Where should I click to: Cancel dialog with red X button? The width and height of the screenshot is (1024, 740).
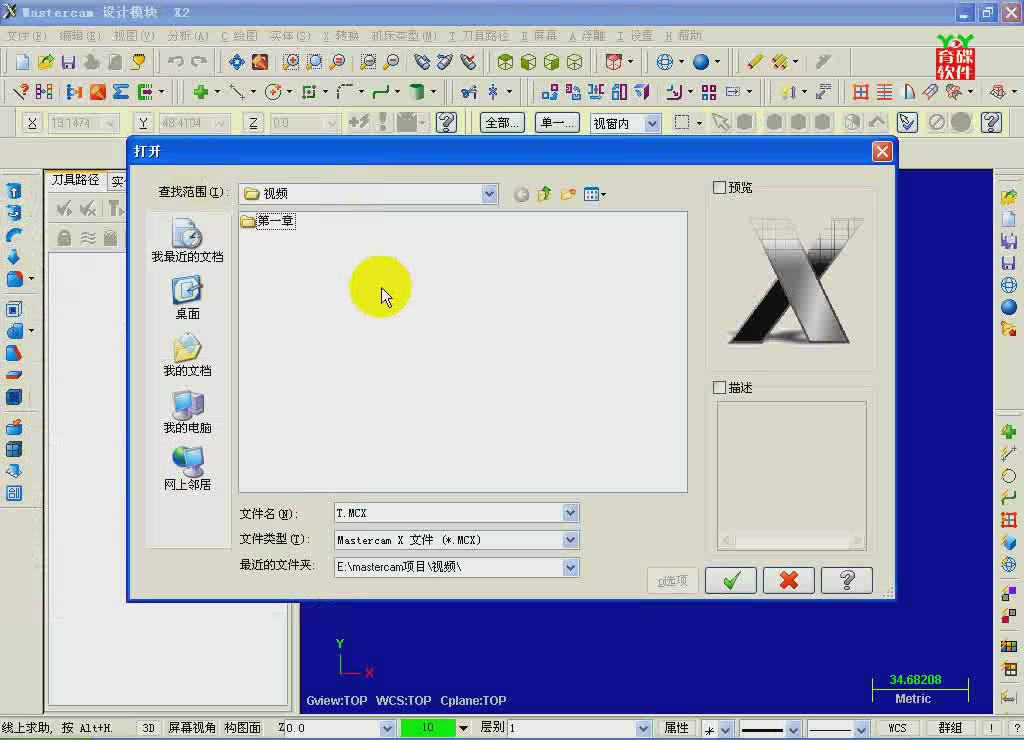coord(789,580)
